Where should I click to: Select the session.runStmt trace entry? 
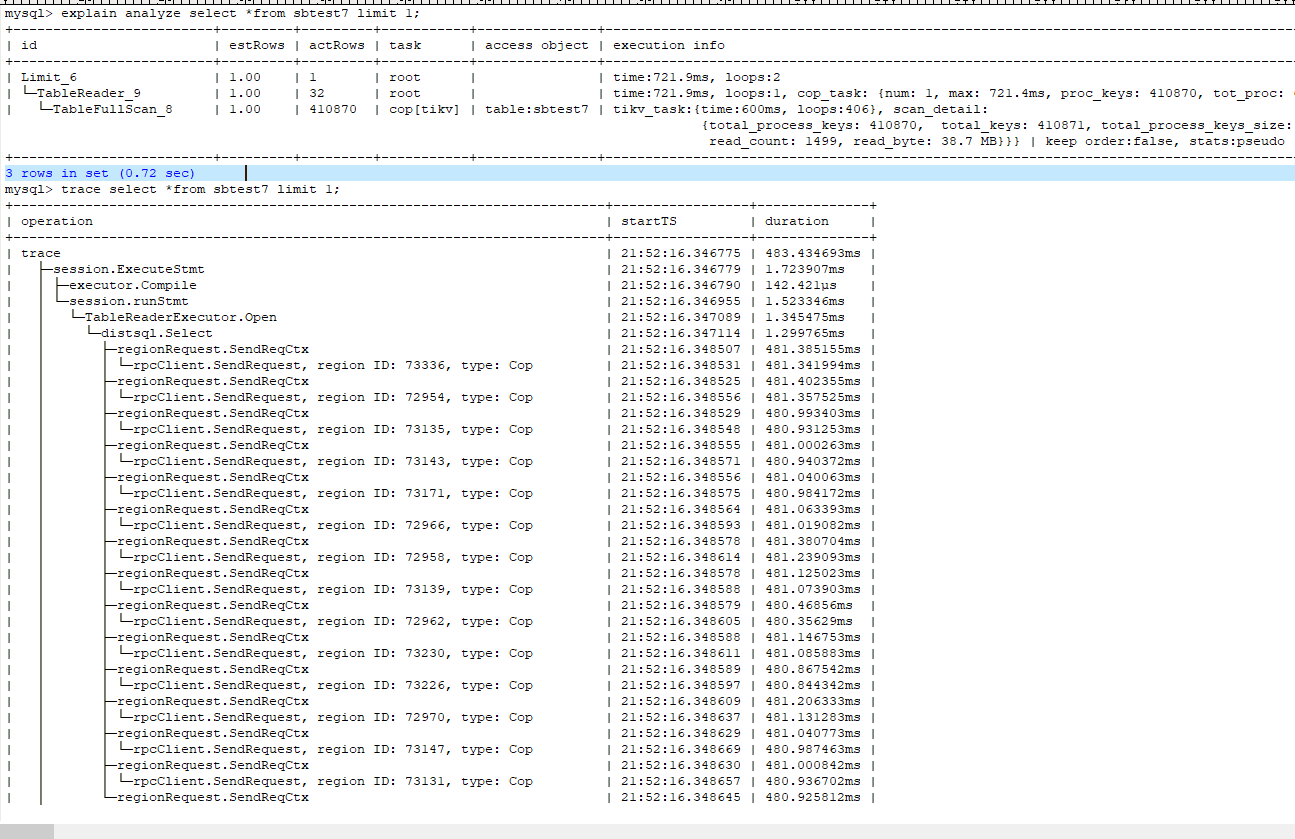[128, 301]
